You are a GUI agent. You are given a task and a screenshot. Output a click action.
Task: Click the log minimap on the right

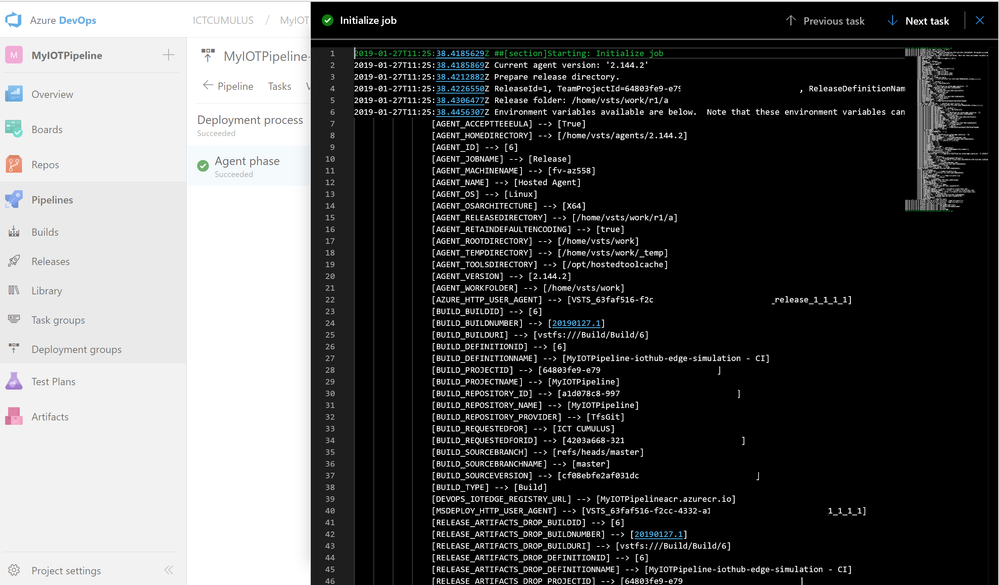point(945,129)
